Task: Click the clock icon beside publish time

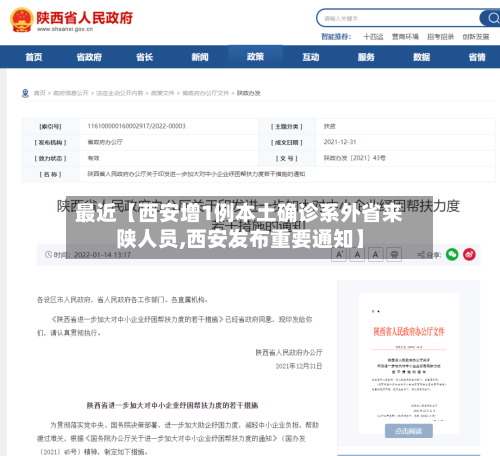Action: (x=48, y=255)
